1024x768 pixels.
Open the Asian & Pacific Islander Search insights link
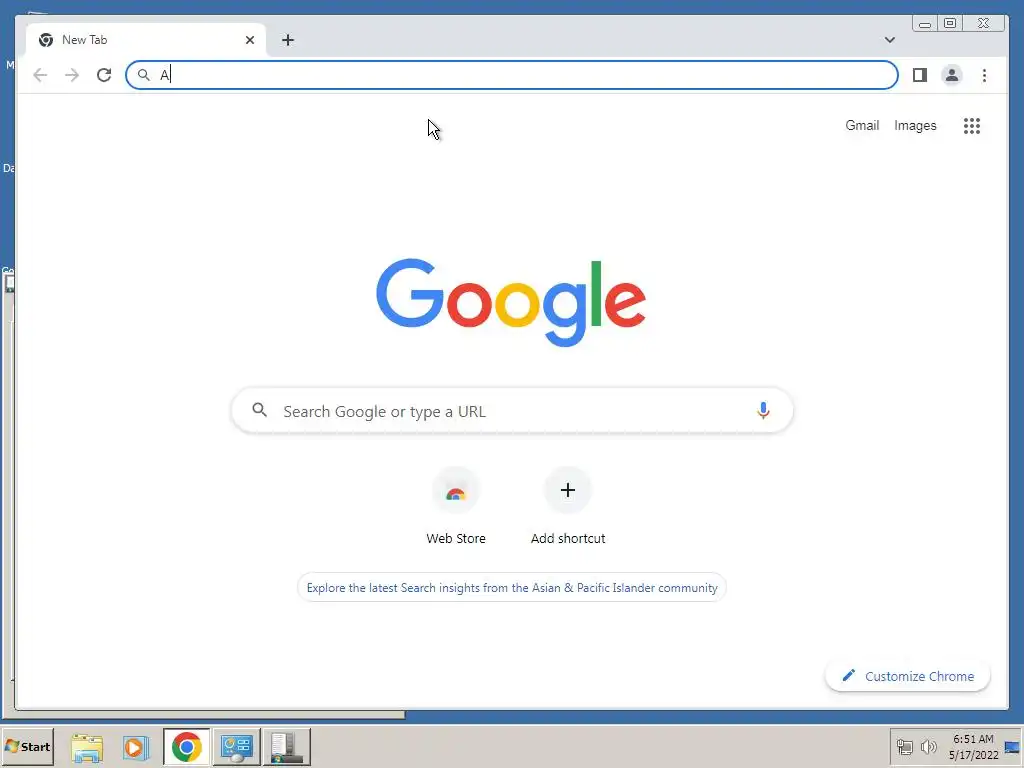point(512,588)
